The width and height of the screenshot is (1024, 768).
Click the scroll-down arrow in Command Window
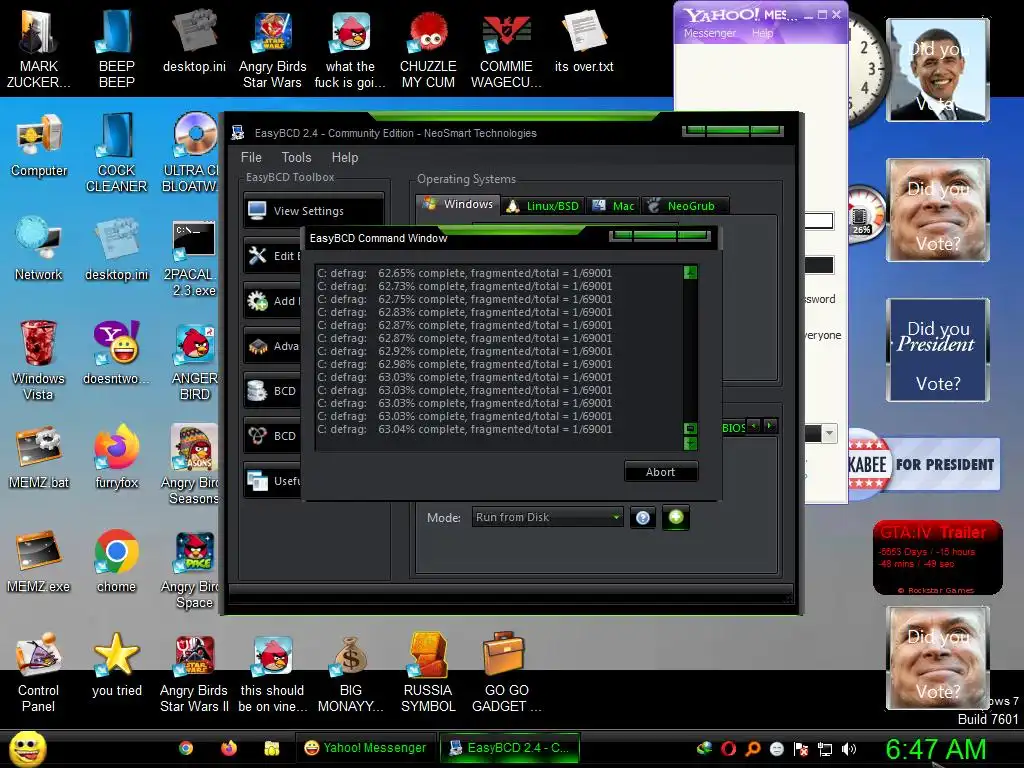(690, 443)
